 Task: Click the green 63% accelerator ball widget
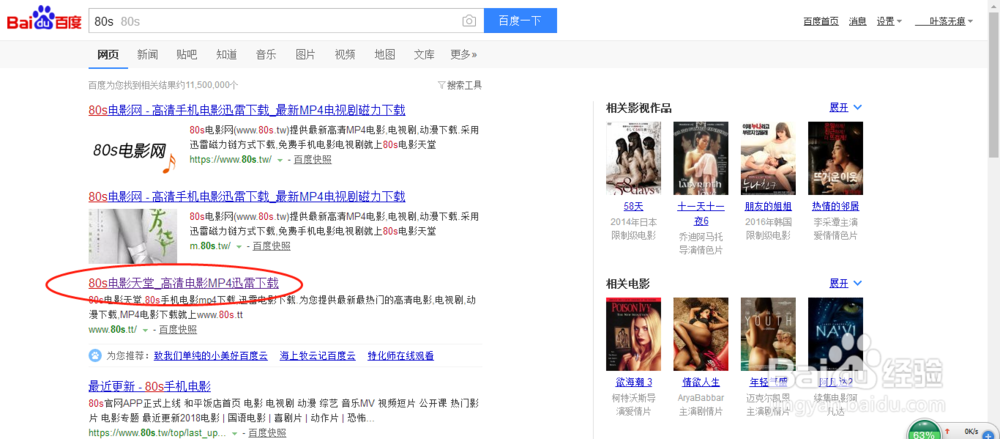[925, 431]
